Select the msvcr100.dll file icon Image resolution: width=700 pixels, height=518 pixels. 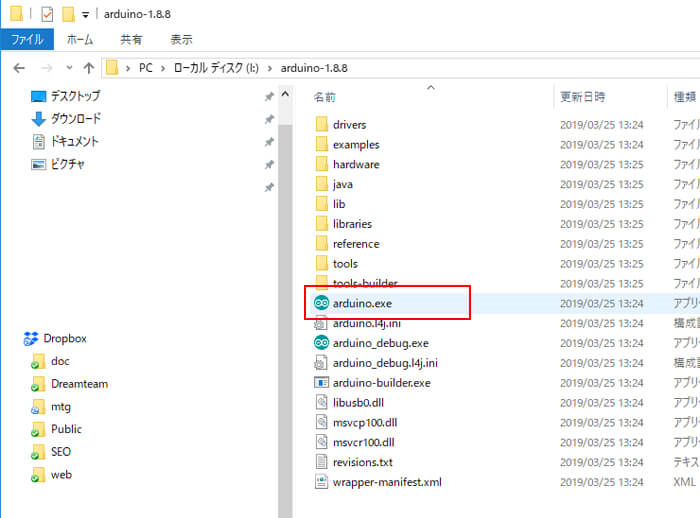click(x=321, y=442)
